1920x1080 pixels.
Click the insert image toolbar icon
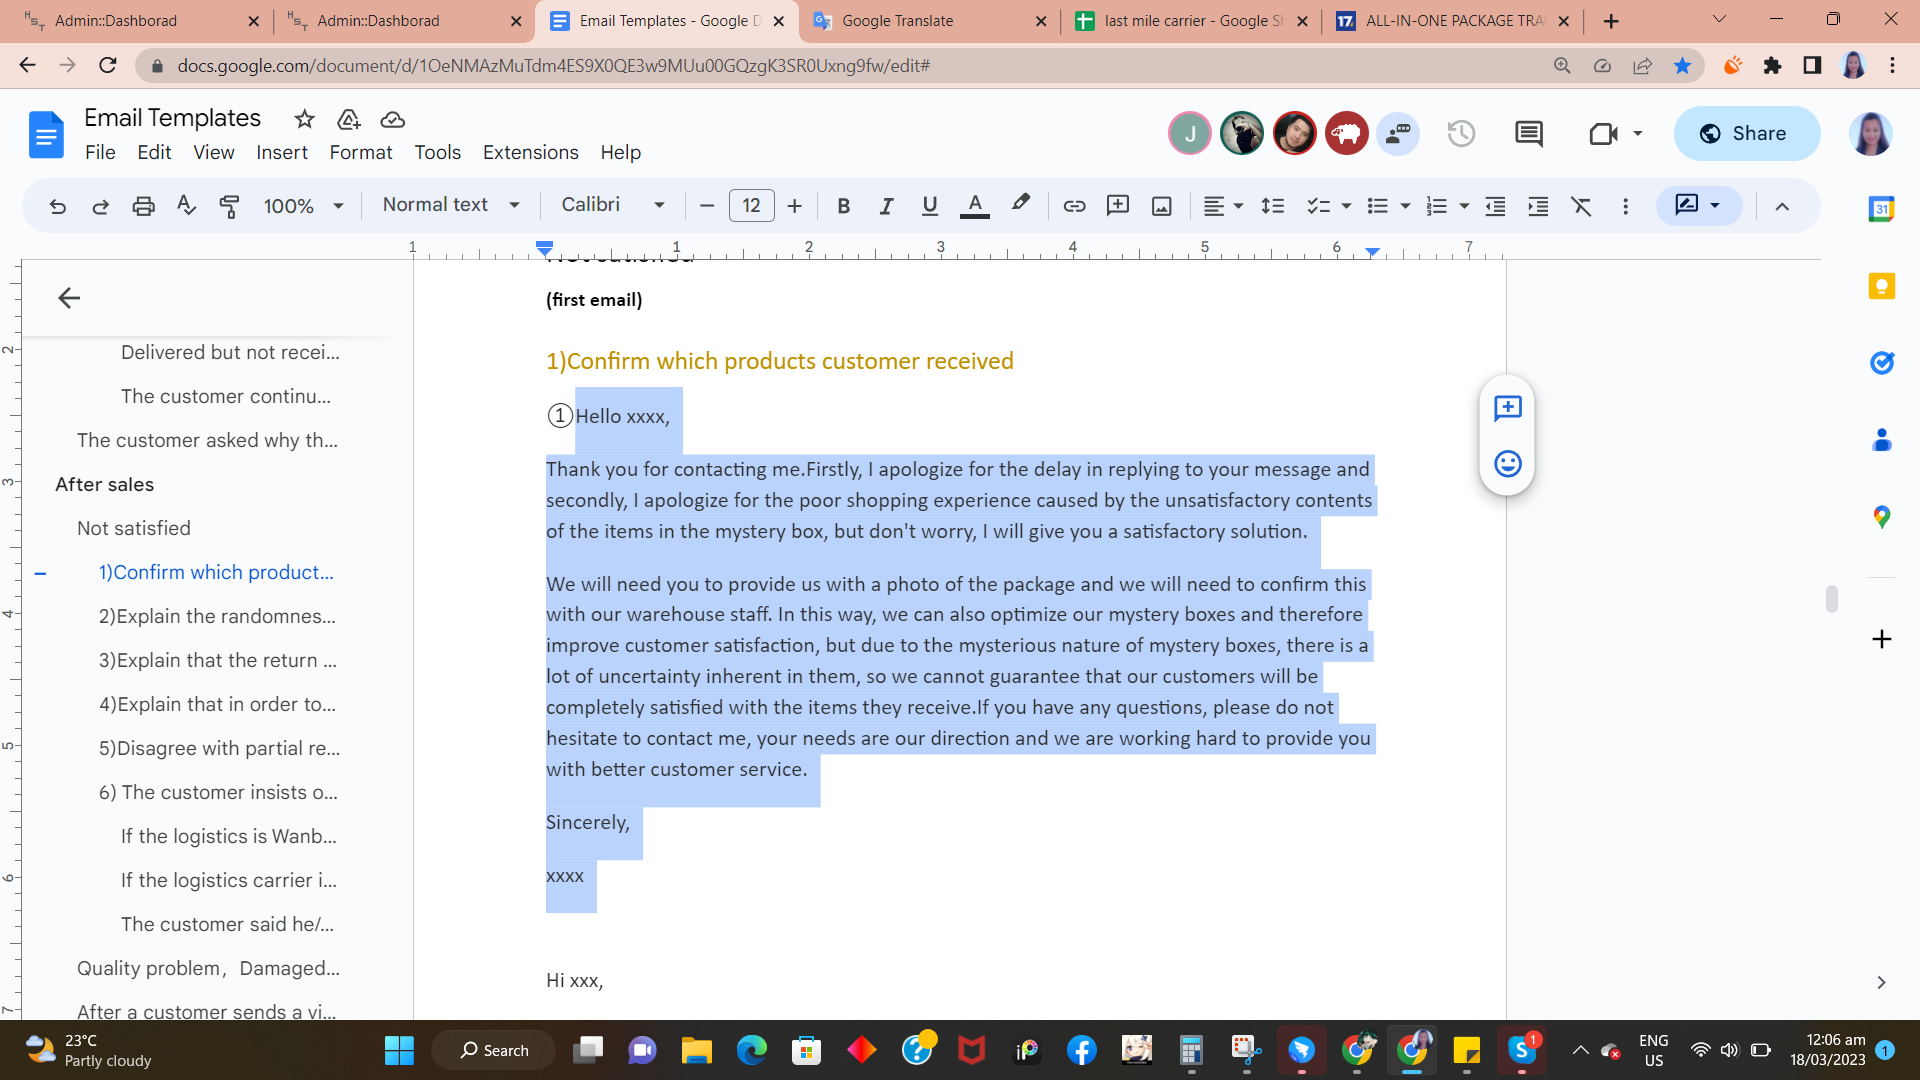click(1161, 206)
